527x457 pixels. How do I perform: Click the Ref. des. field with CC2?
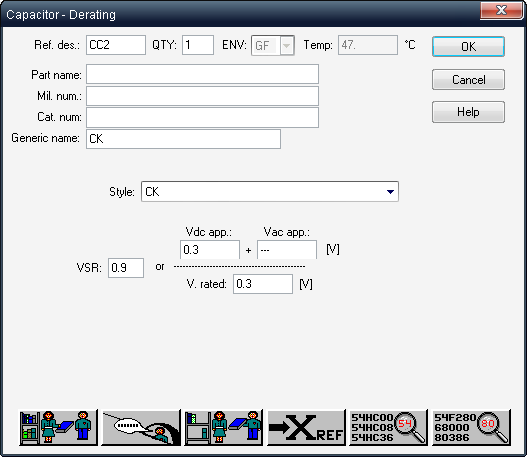click(116, 45)
